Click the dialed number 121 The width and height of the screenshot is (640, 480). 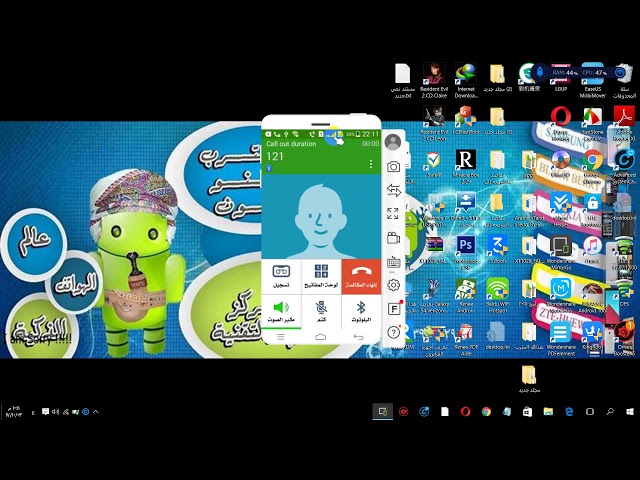pyautogui.click(x=275, y=156)
